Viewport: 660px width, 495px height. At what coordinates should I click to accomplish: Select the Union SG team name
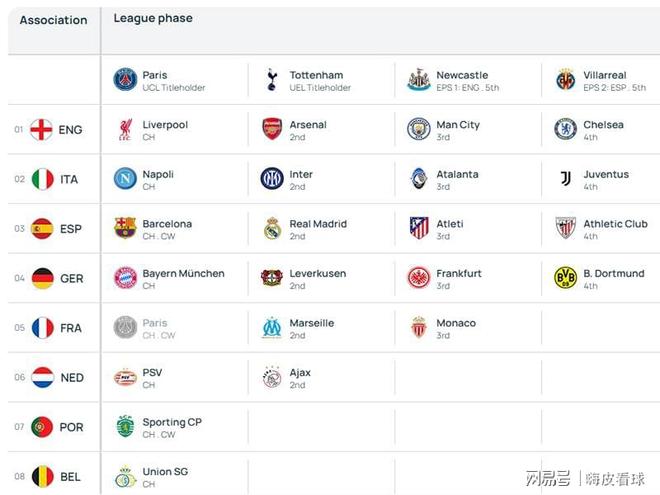165,472
